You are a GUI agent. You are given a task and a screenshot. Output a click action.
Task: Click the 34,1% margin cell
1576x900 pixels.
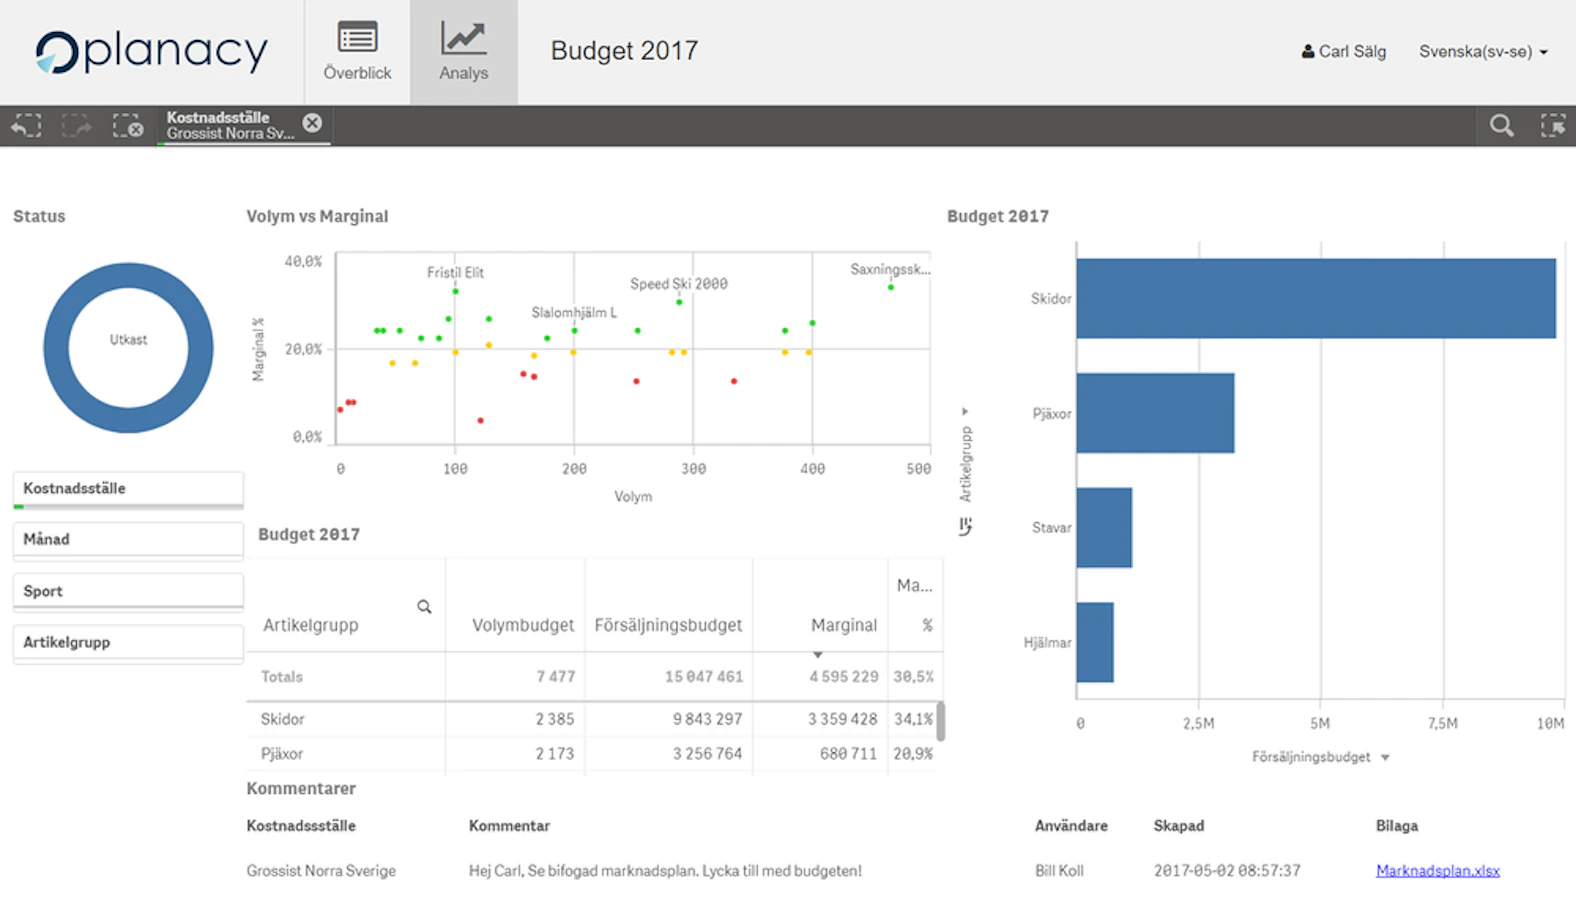tap(913, 719)
